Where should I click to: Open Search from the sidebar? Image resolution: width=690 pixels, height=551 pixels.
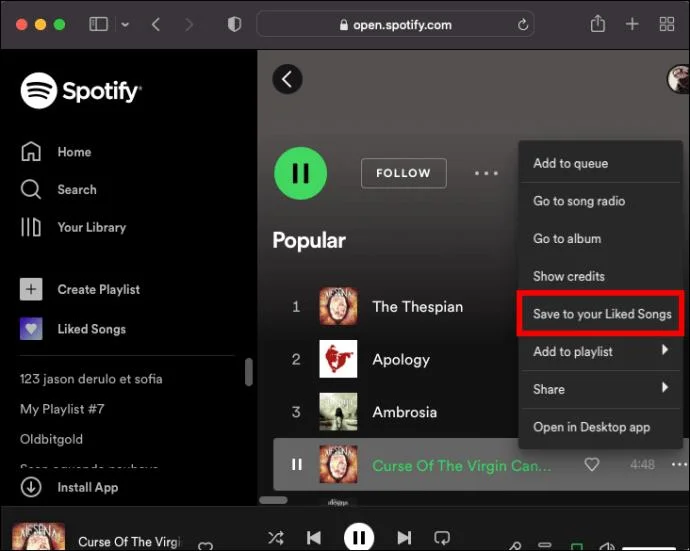pos(58,190)
